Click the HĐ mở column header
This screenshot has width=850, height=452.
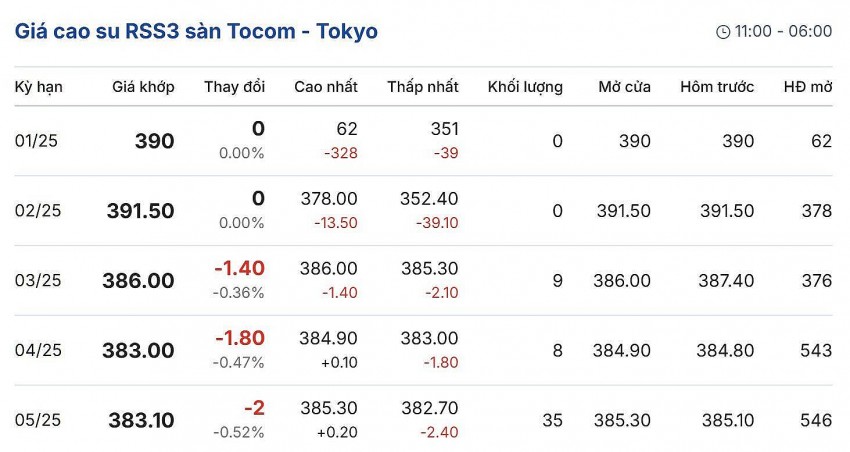pos(808,87)
